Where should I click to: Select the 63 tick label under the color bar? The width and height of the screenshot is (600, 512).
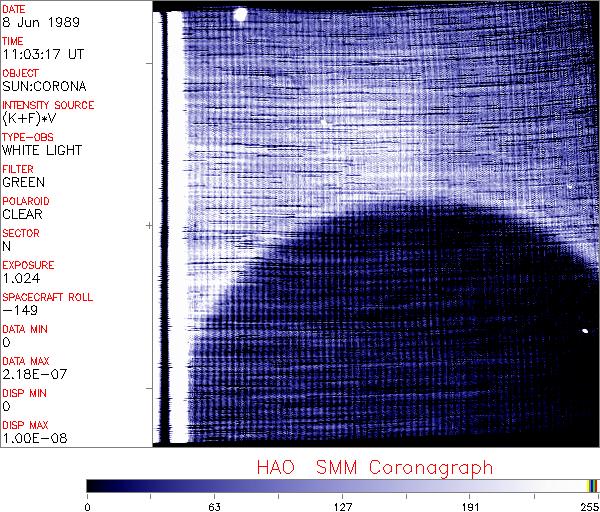(214, 505)
